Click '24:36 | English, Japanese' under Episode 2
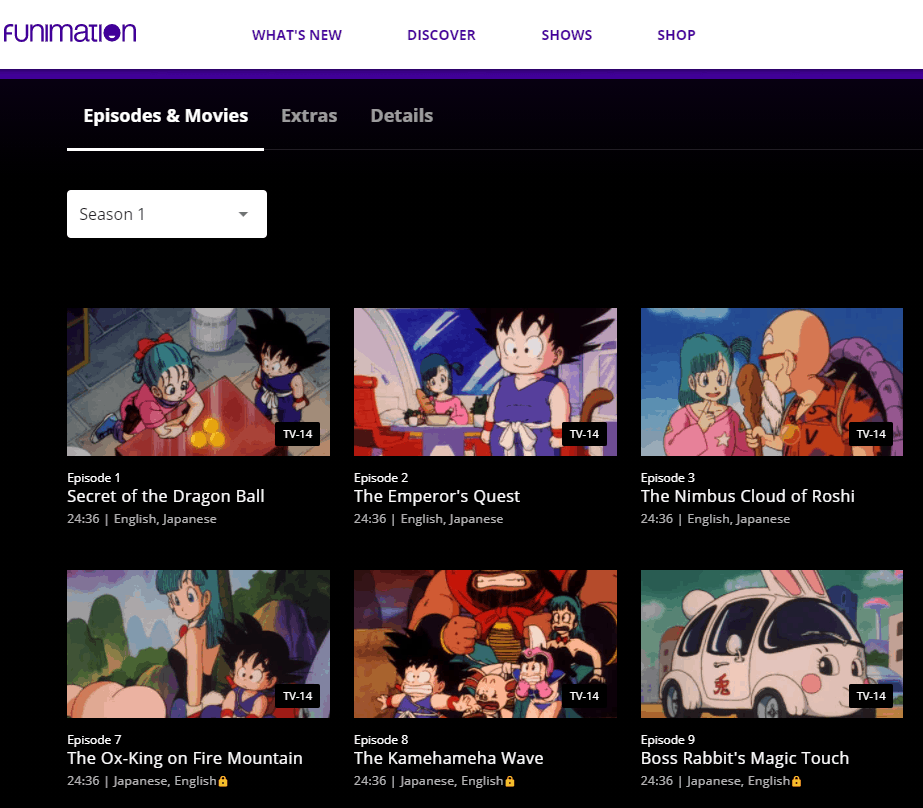Screen dimensions: 923x808 click(429, 519)
